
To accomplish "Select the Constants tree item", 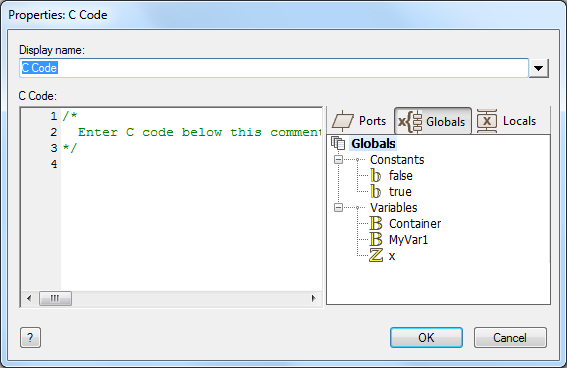I will 397,160.
